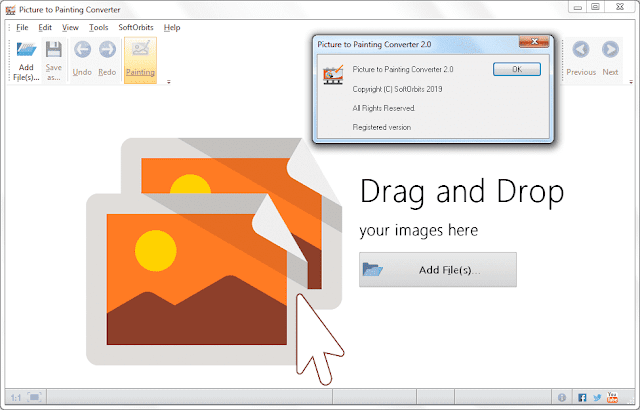This screenshot has width=640, height=410.
Task: Open the YouTube link icon
Action: click(x=612, y=397)
